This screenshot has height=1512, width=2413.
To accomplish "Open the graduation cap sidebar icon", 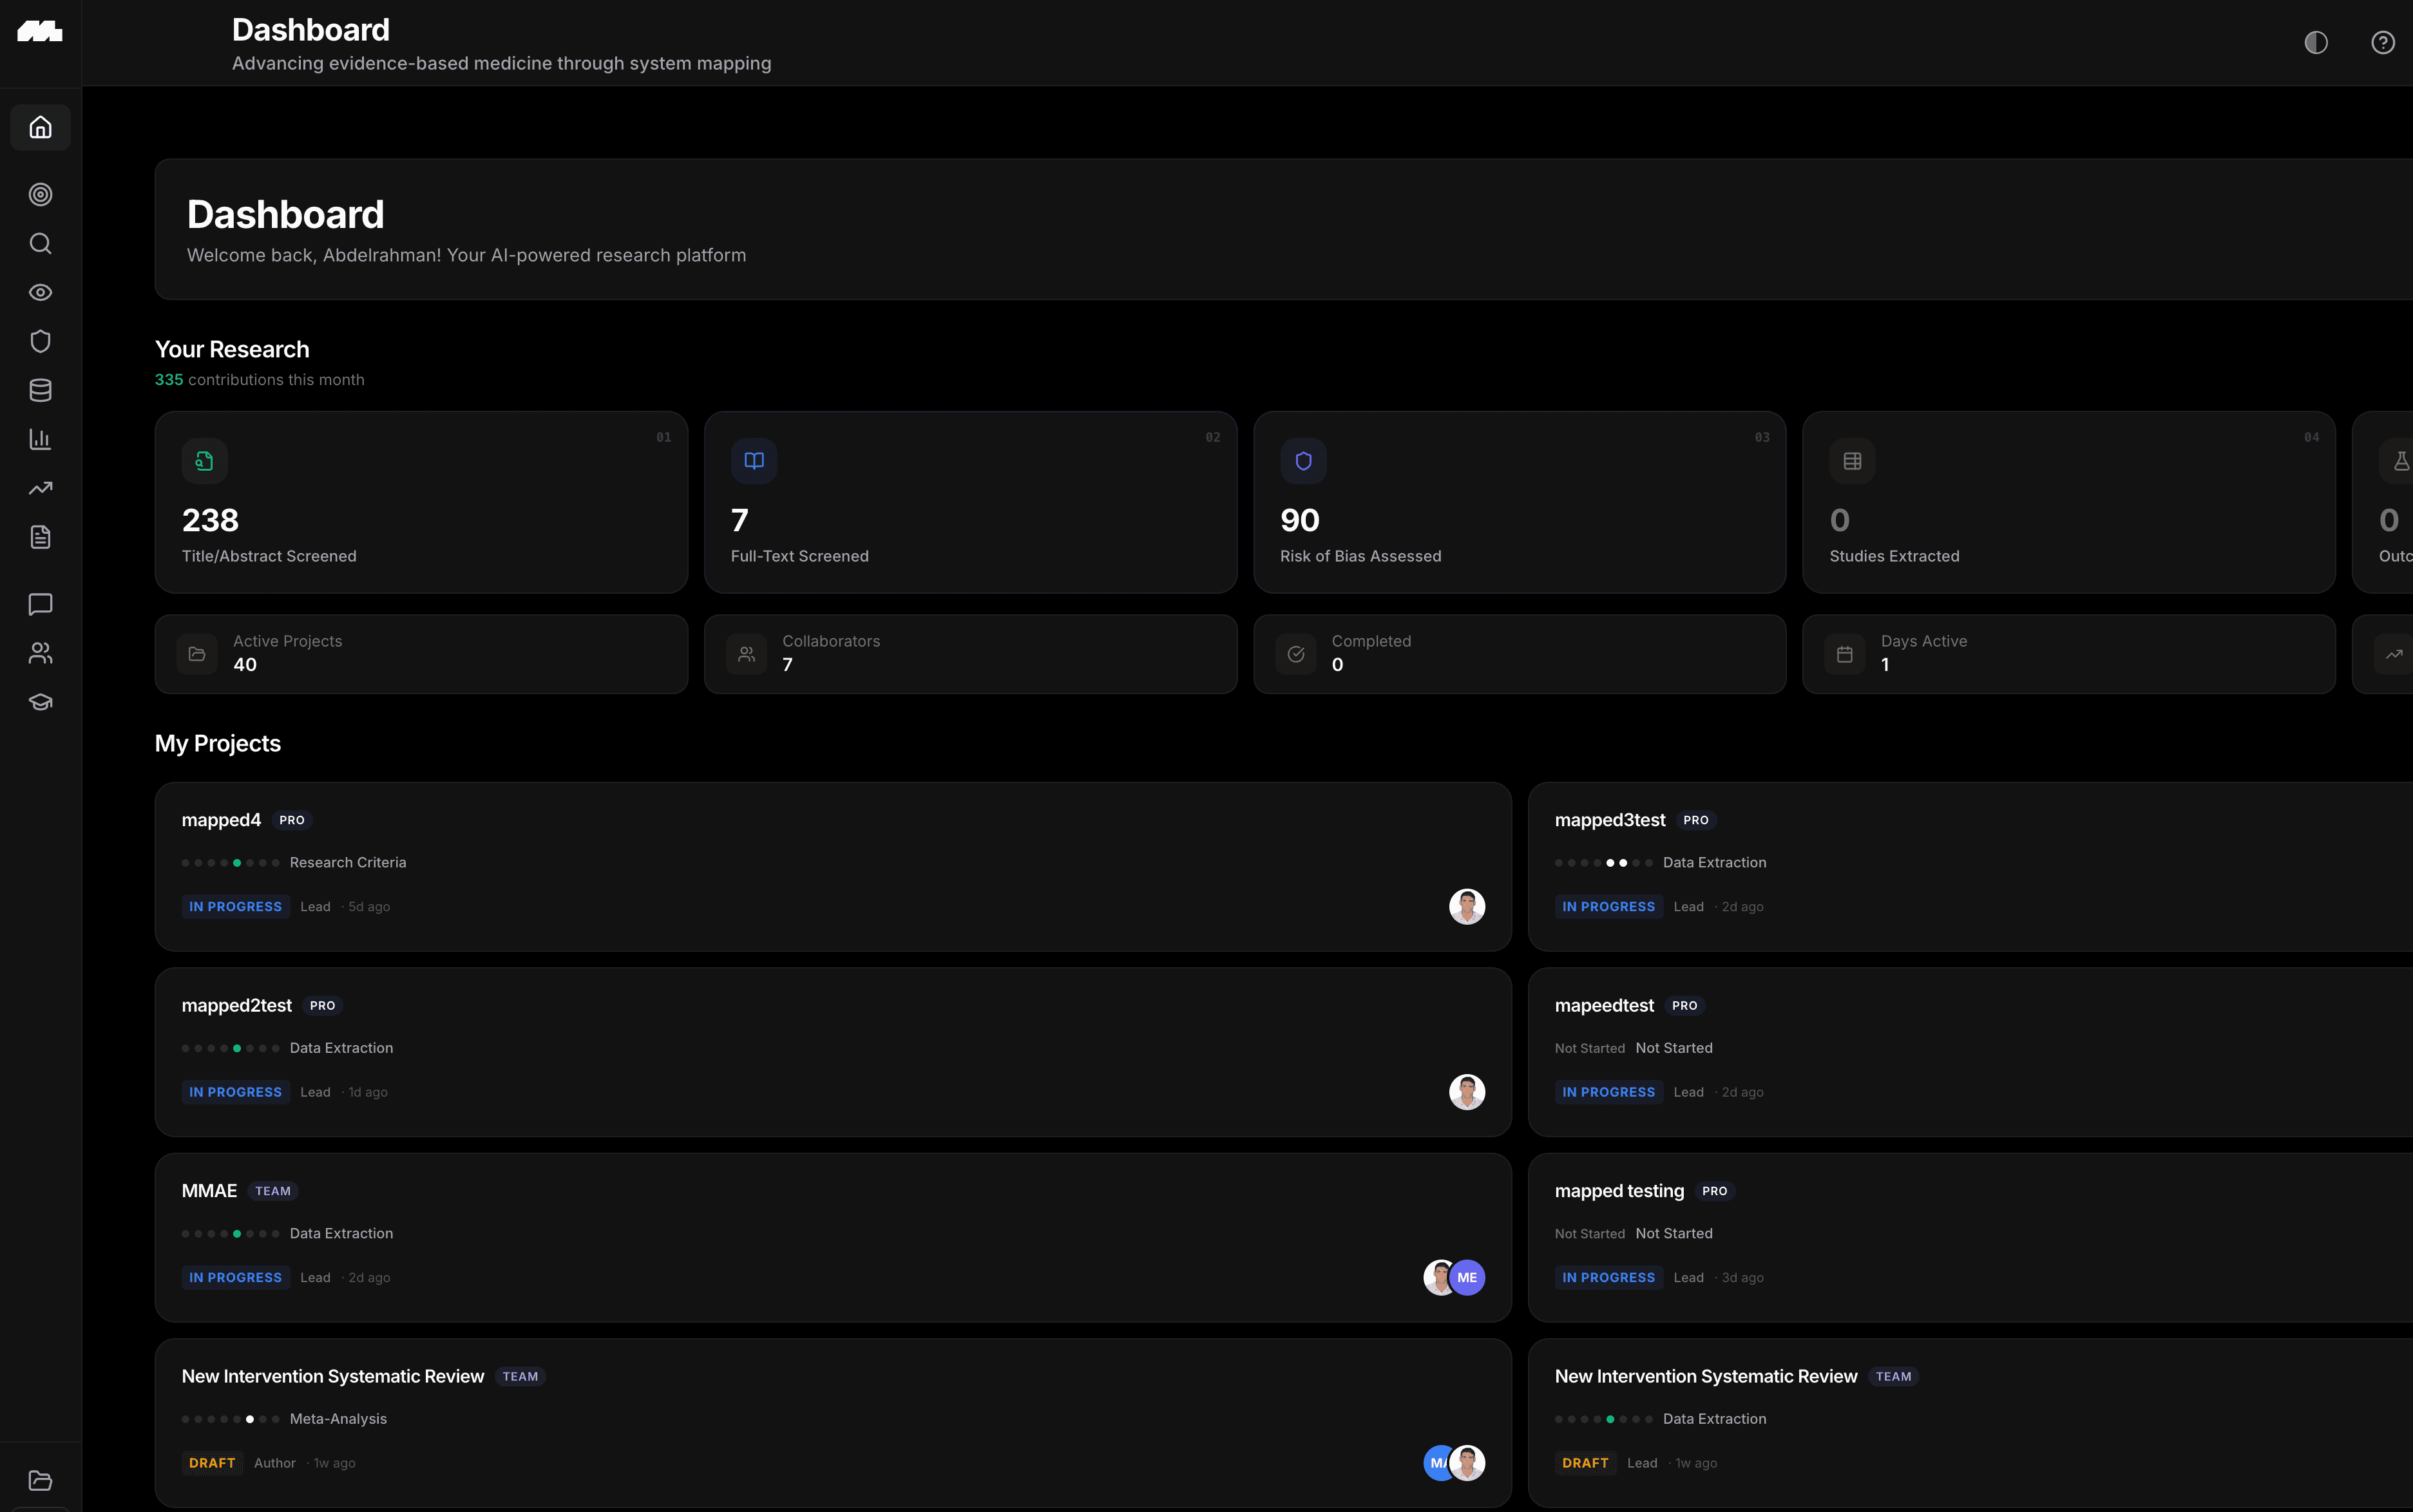I will pos(40,702).
